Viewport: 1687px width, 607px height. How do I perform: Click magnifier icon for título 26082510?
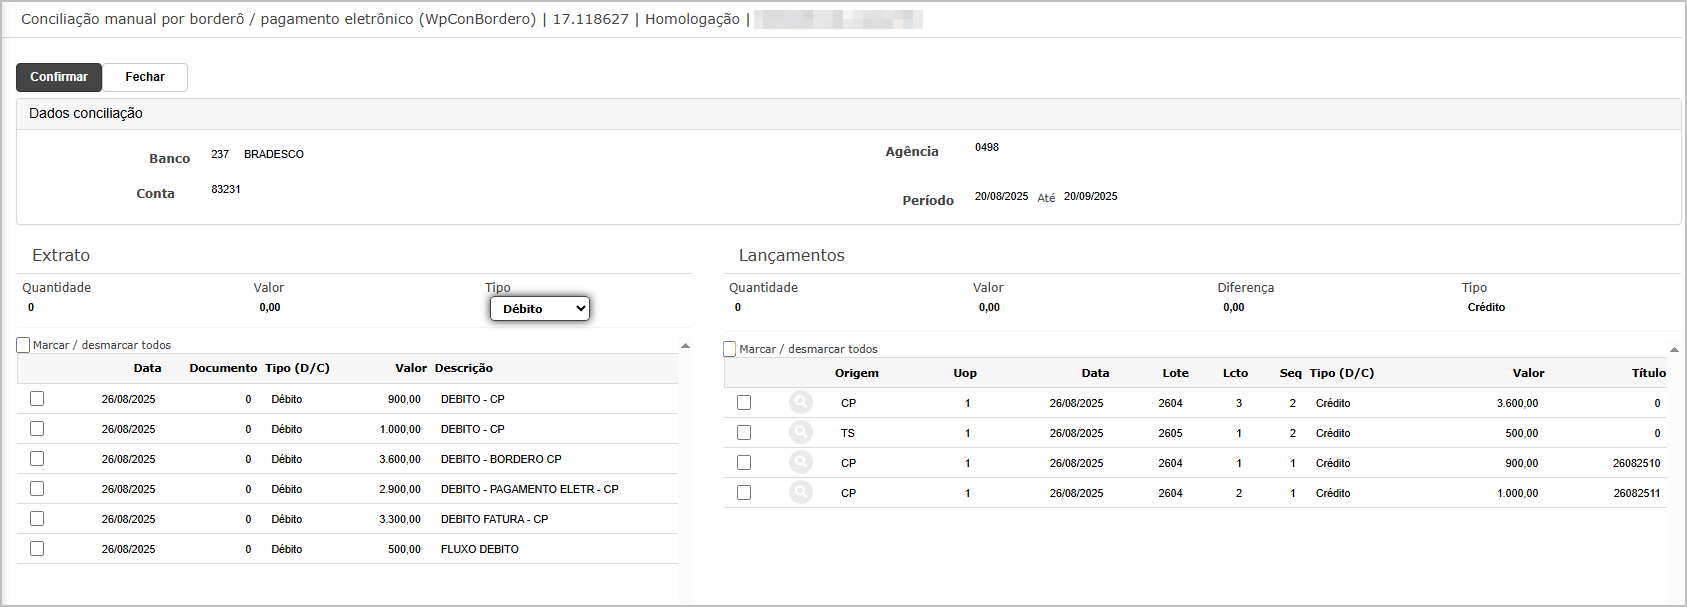click(x=800, y=462)
